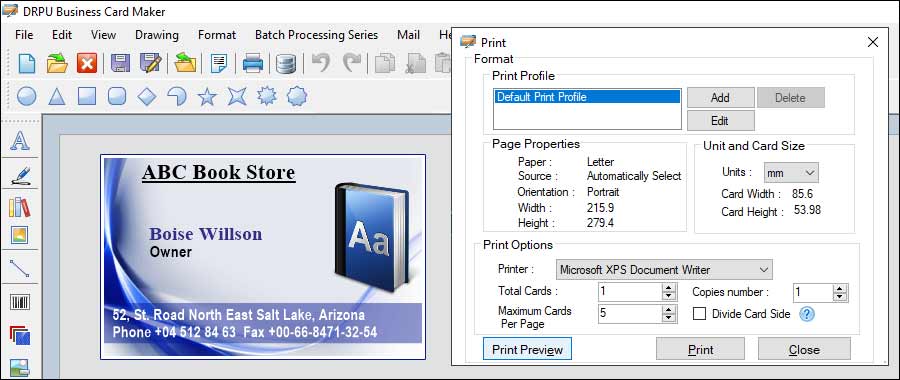The image size is (900, 380).
Task: Select the four-point star shape tool
Action: click(237, 96)
